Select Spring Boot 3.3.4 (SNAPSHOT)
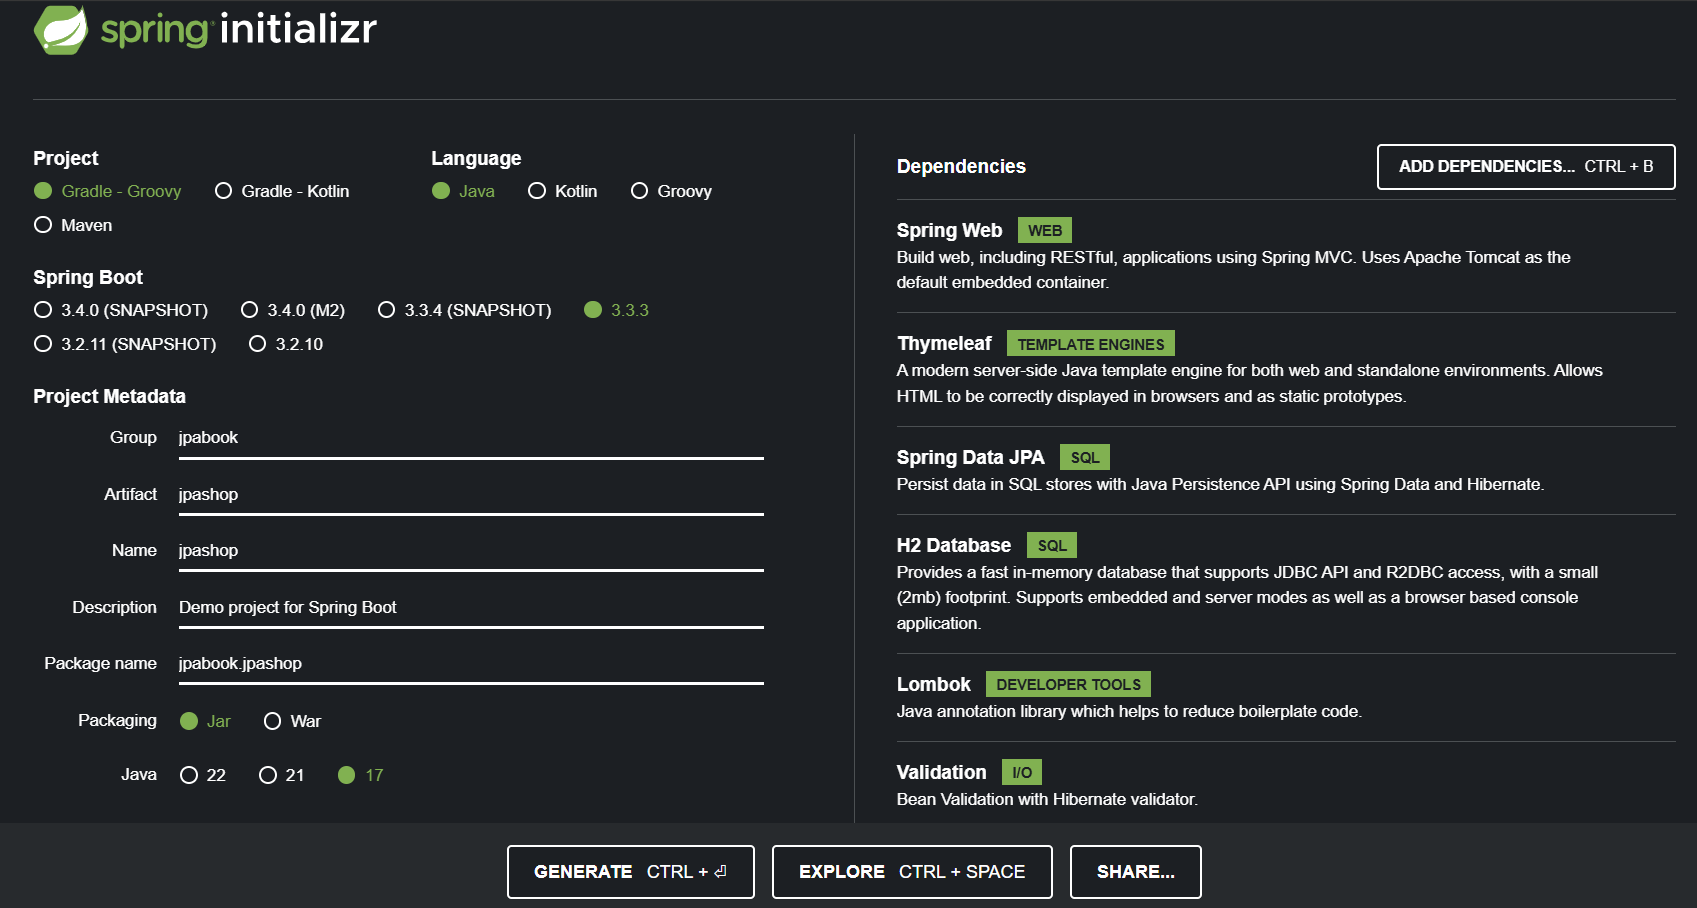 click(464, 310)
